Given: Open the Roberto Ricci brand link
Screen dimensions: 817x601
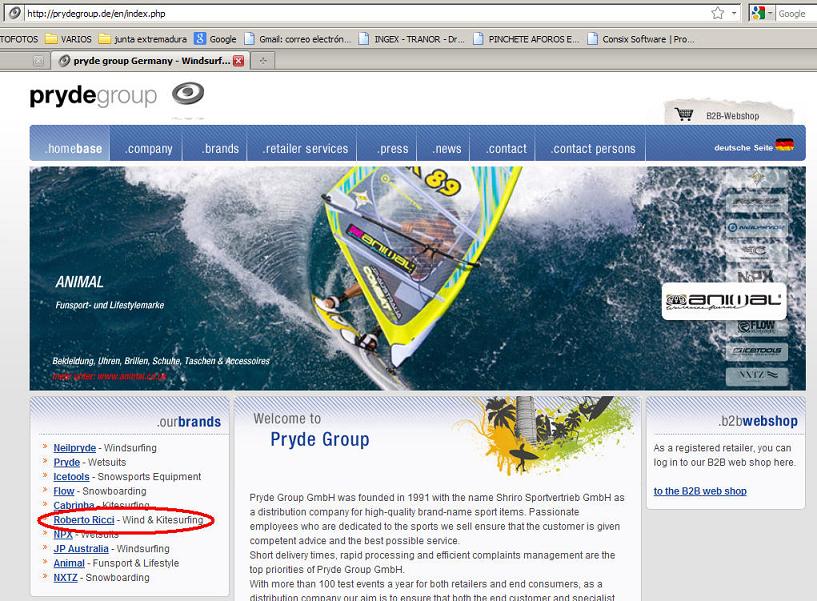Looking at the screenshot, I should 84,520.
